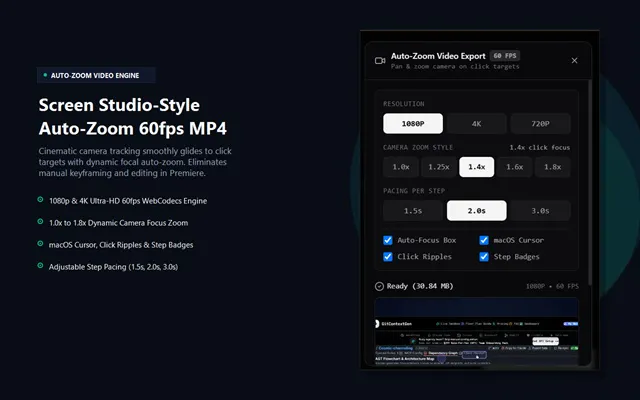This screenshot has height=400, width=640.
Task: Toggle the Step Badges checkbox
Action: [484, 256]
